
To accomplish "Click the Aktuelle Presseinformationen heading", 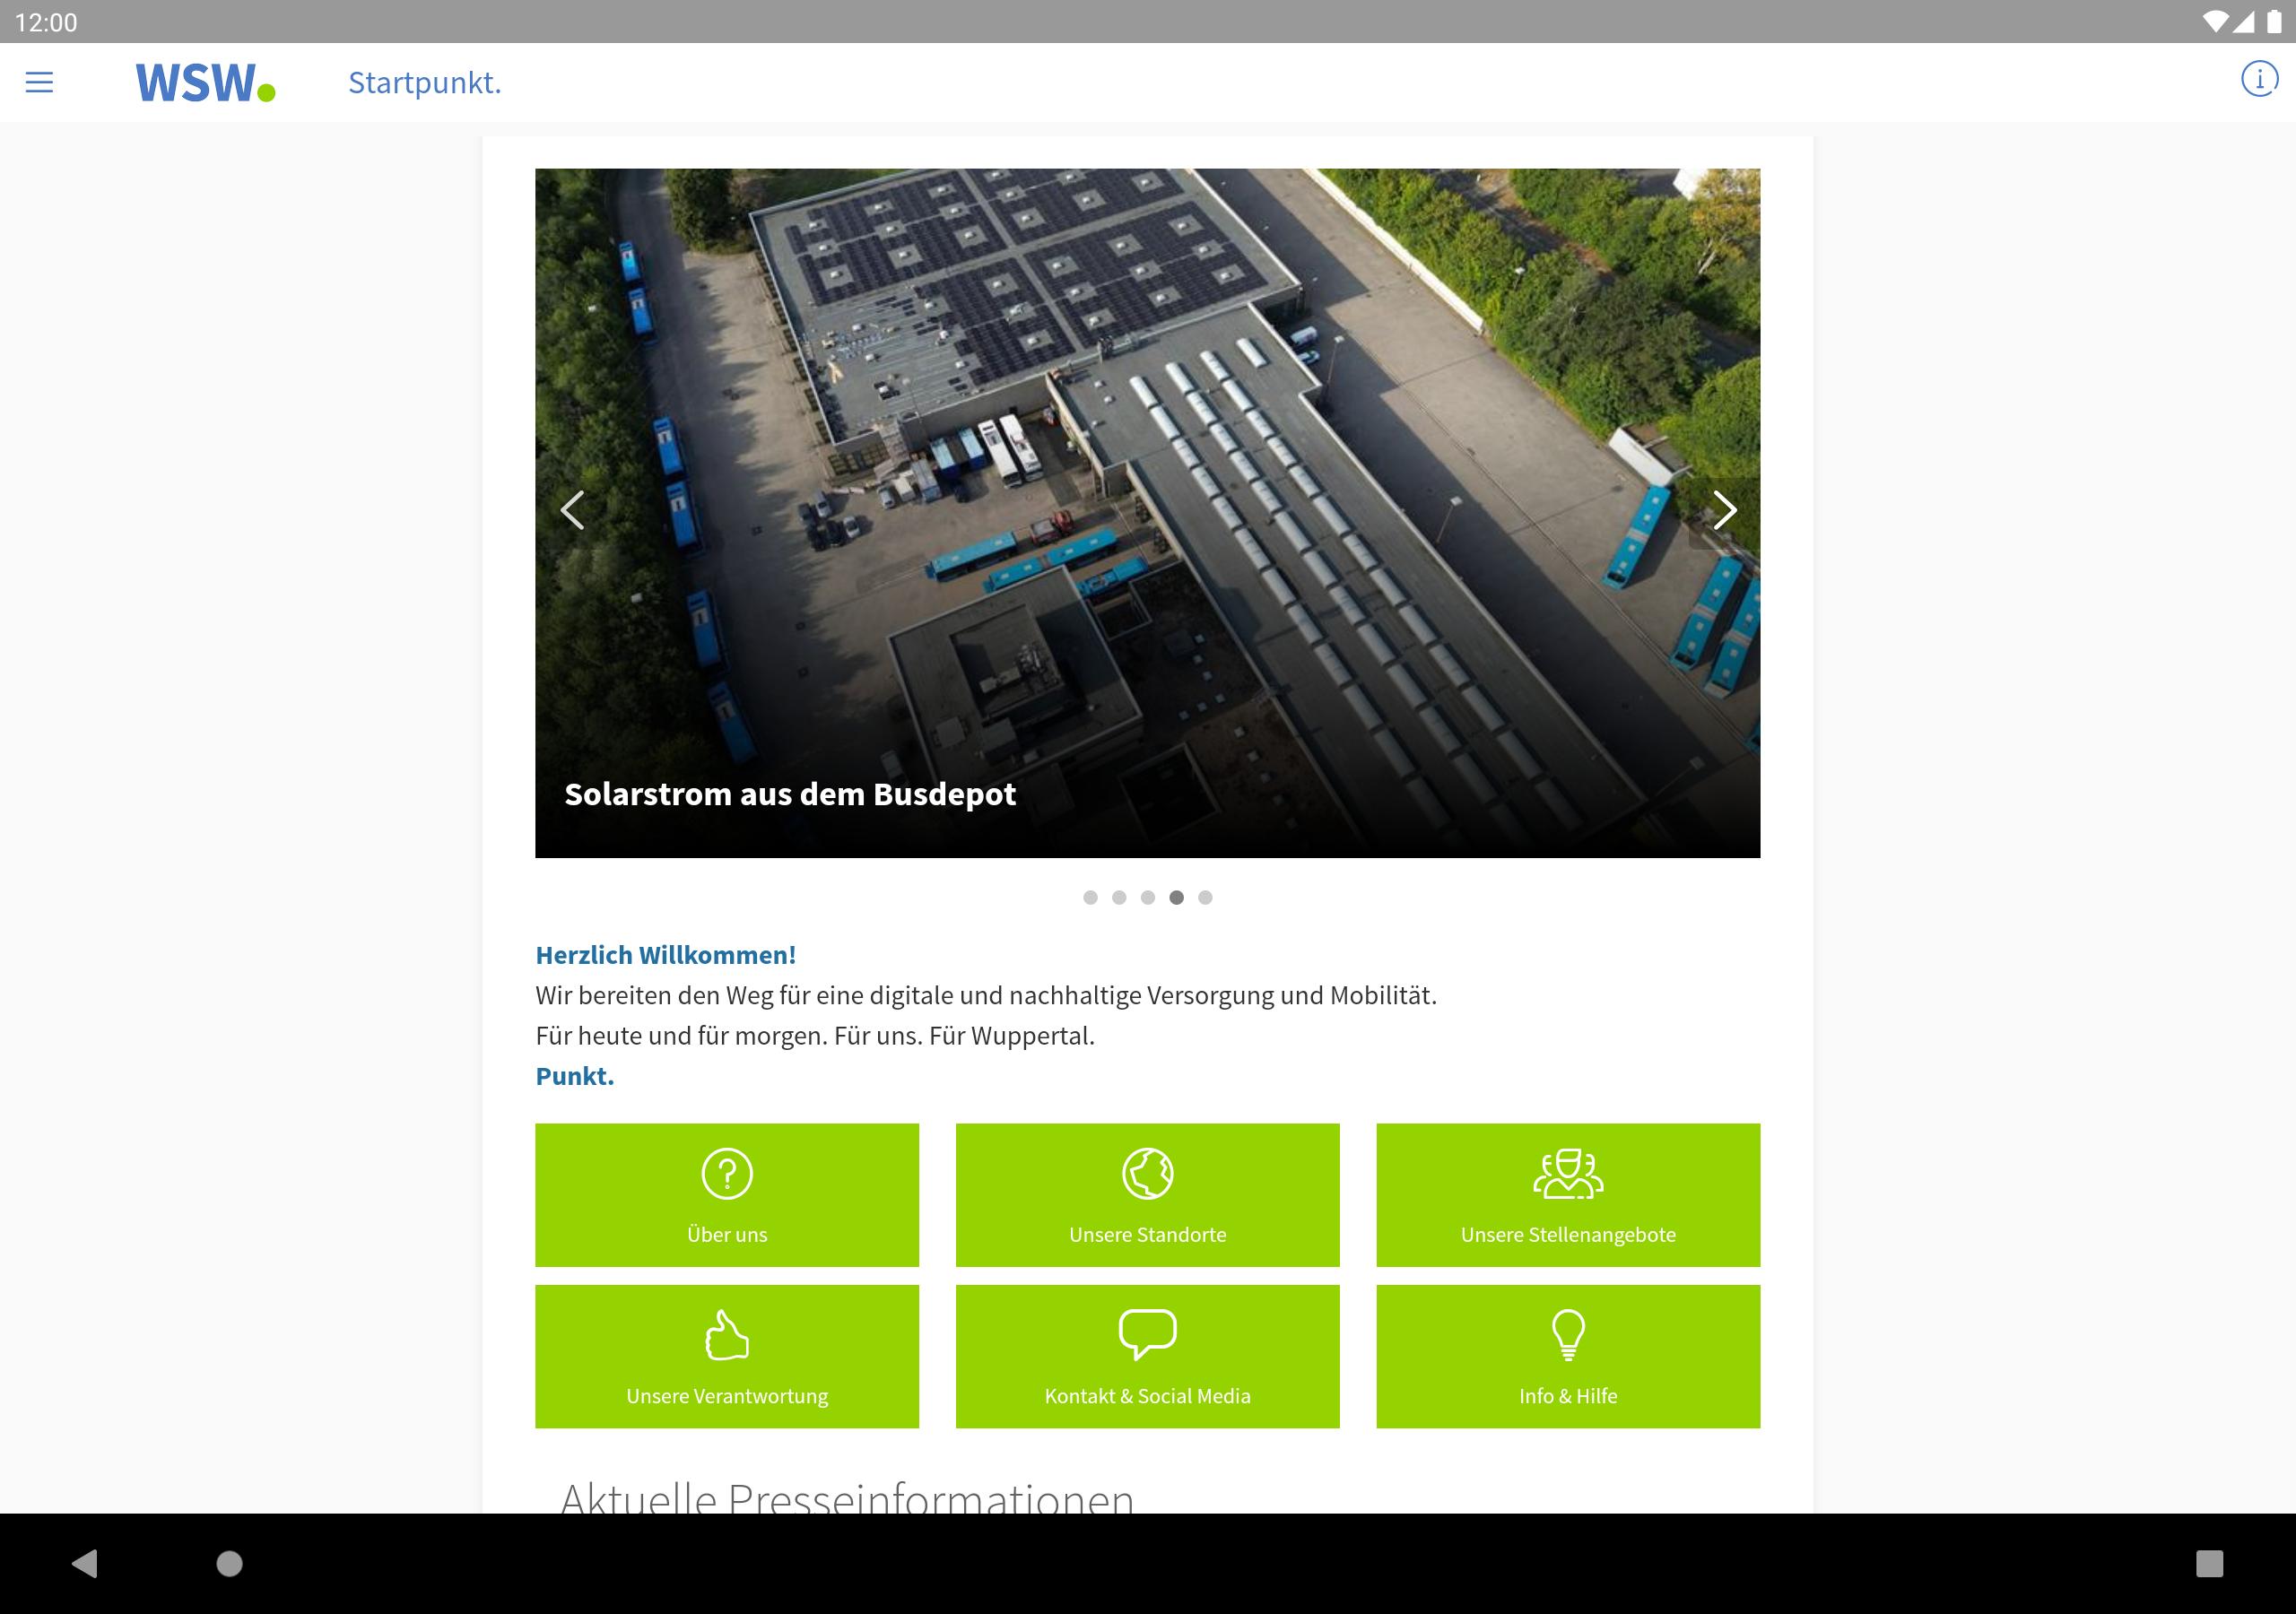I will coord(847,1497).
